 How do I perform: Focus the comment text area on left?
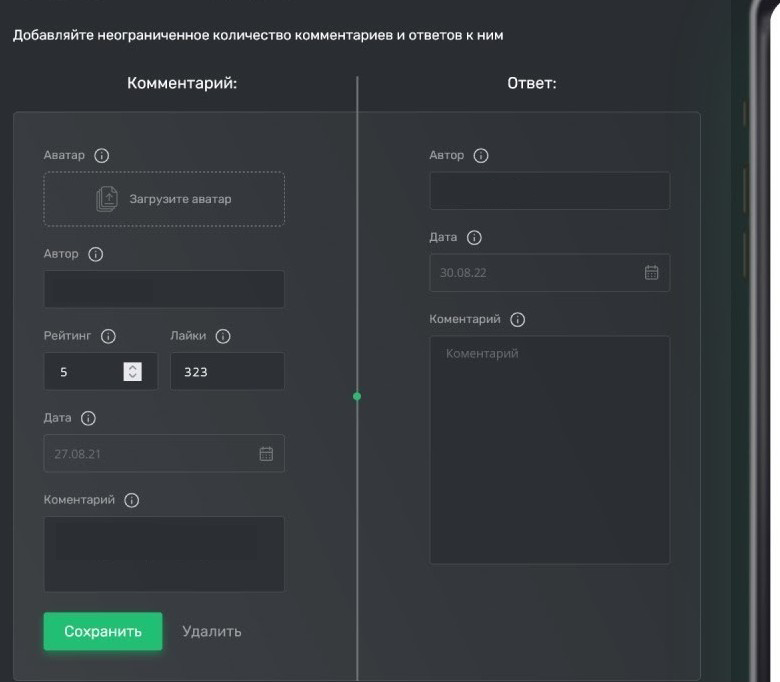pyautogui.click(x=164, y=554)
